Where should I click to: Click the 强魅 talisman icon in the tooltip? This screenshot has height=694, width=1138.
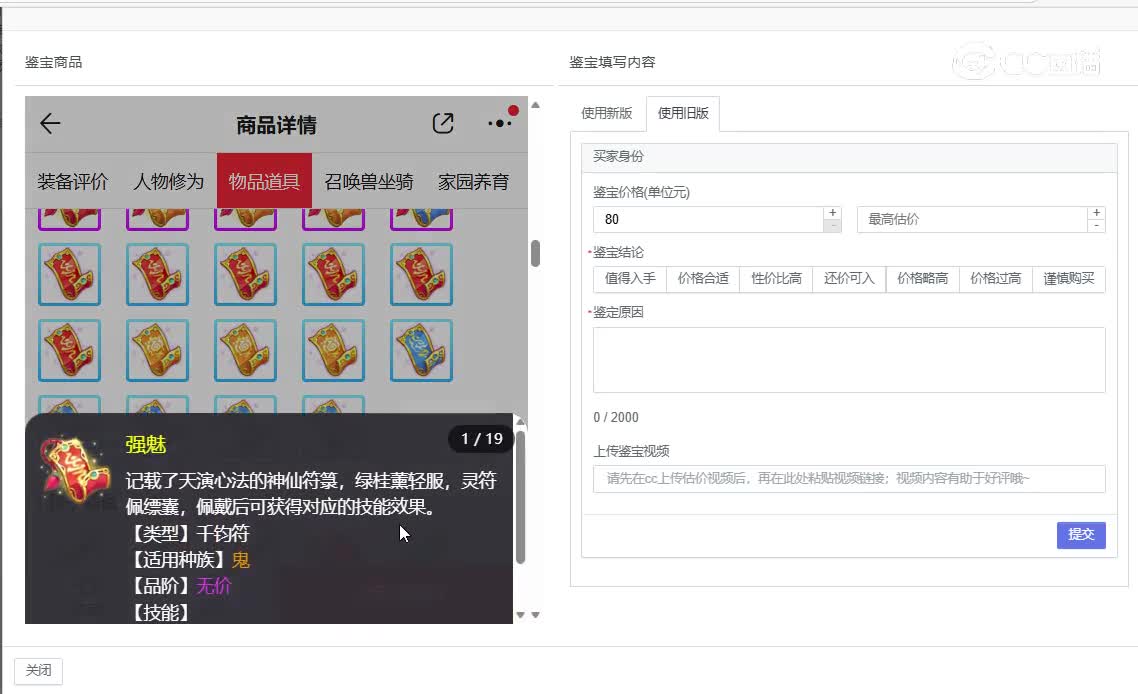coord(75,470)
